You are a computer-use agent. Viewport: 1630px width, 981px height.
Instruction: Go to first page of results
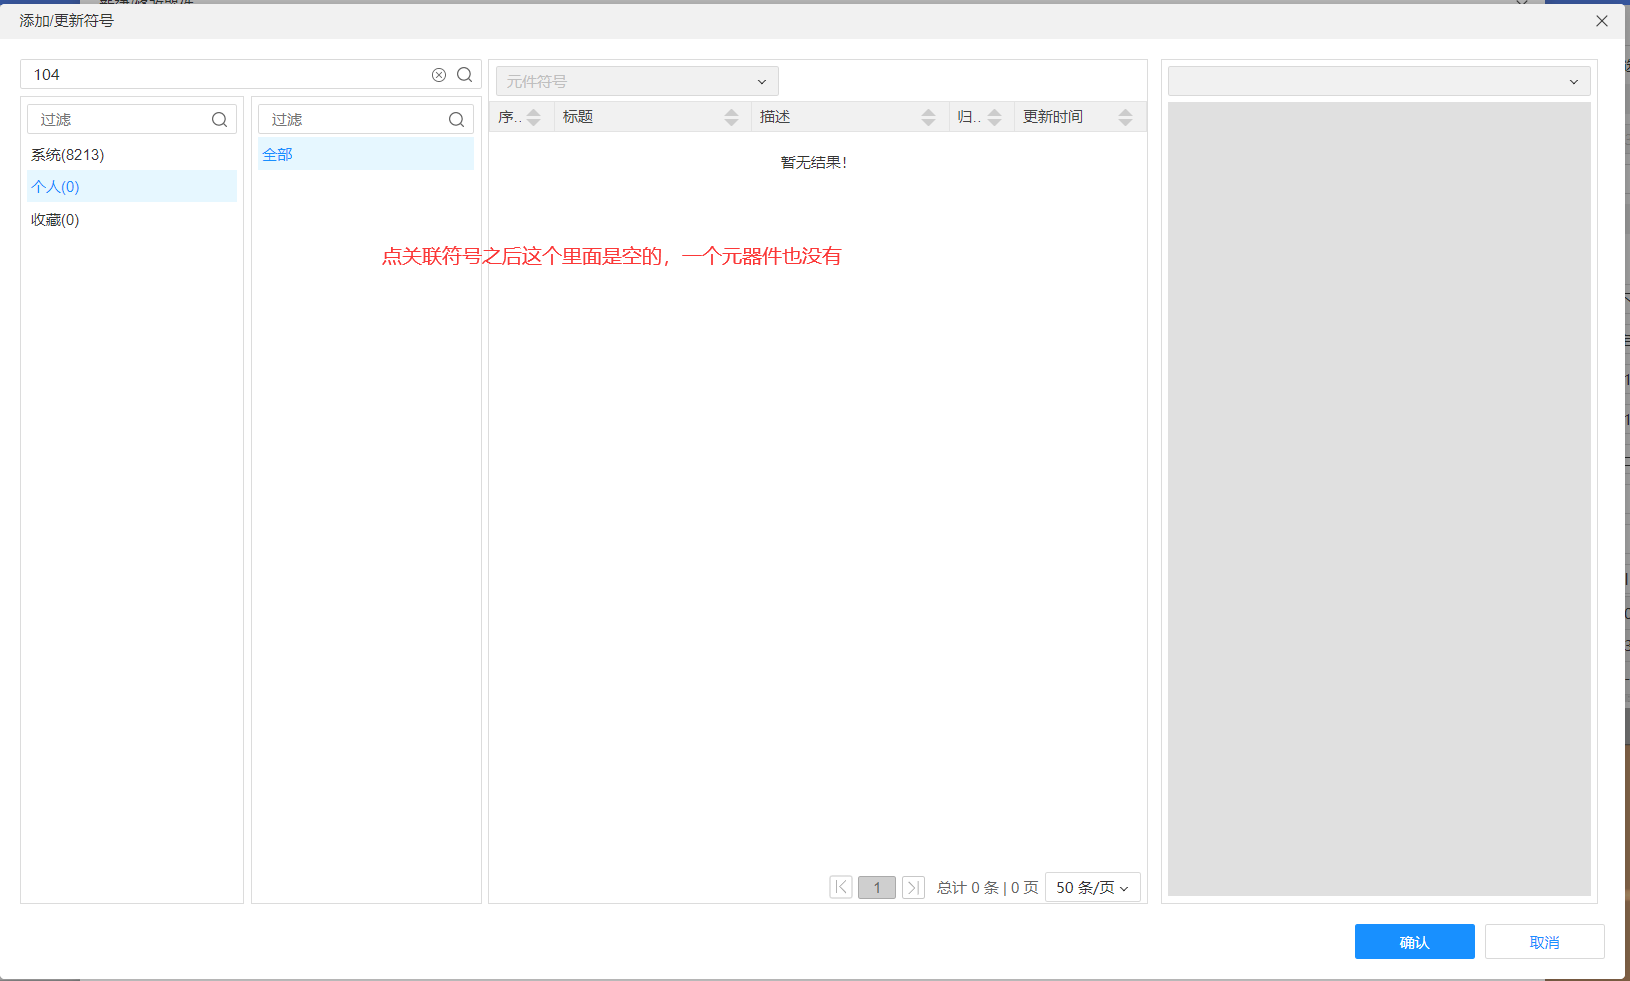coord(841,887)
